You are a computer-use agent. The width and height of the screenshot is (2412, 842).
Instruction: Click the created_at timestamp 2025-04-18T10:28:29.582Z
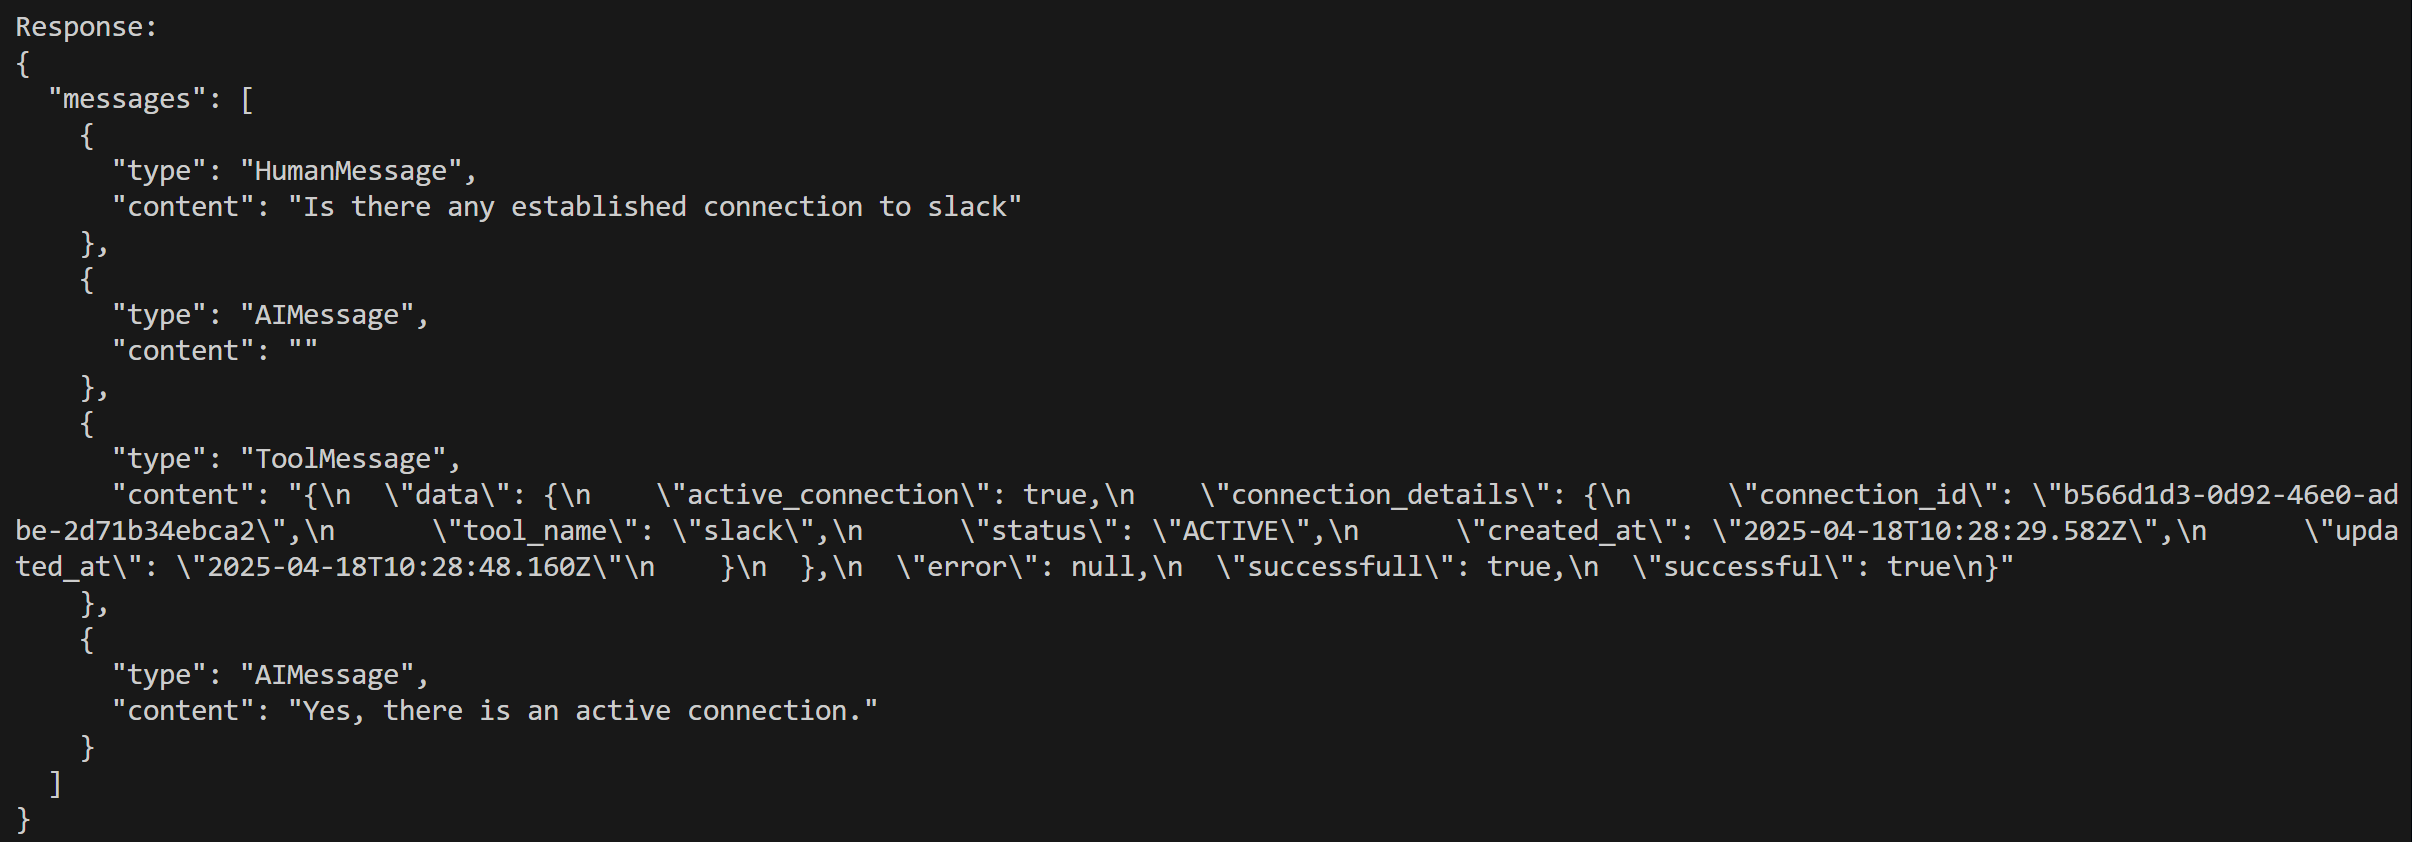click(x=1934, y=531)
